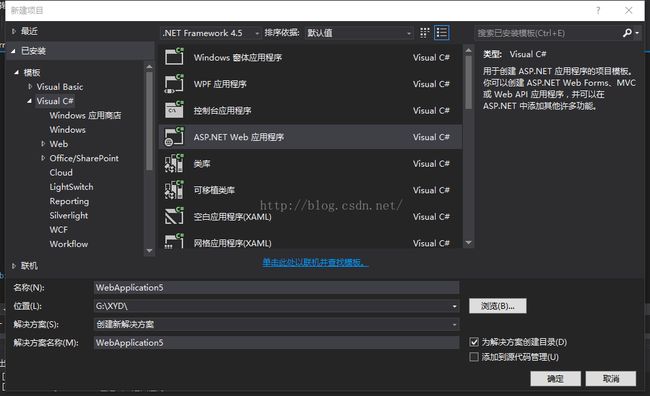Focus the 搜索已安装模板 search box
The height and width of the screenshot is (396, 650).
pyautogui.click(x=548, y=33)
